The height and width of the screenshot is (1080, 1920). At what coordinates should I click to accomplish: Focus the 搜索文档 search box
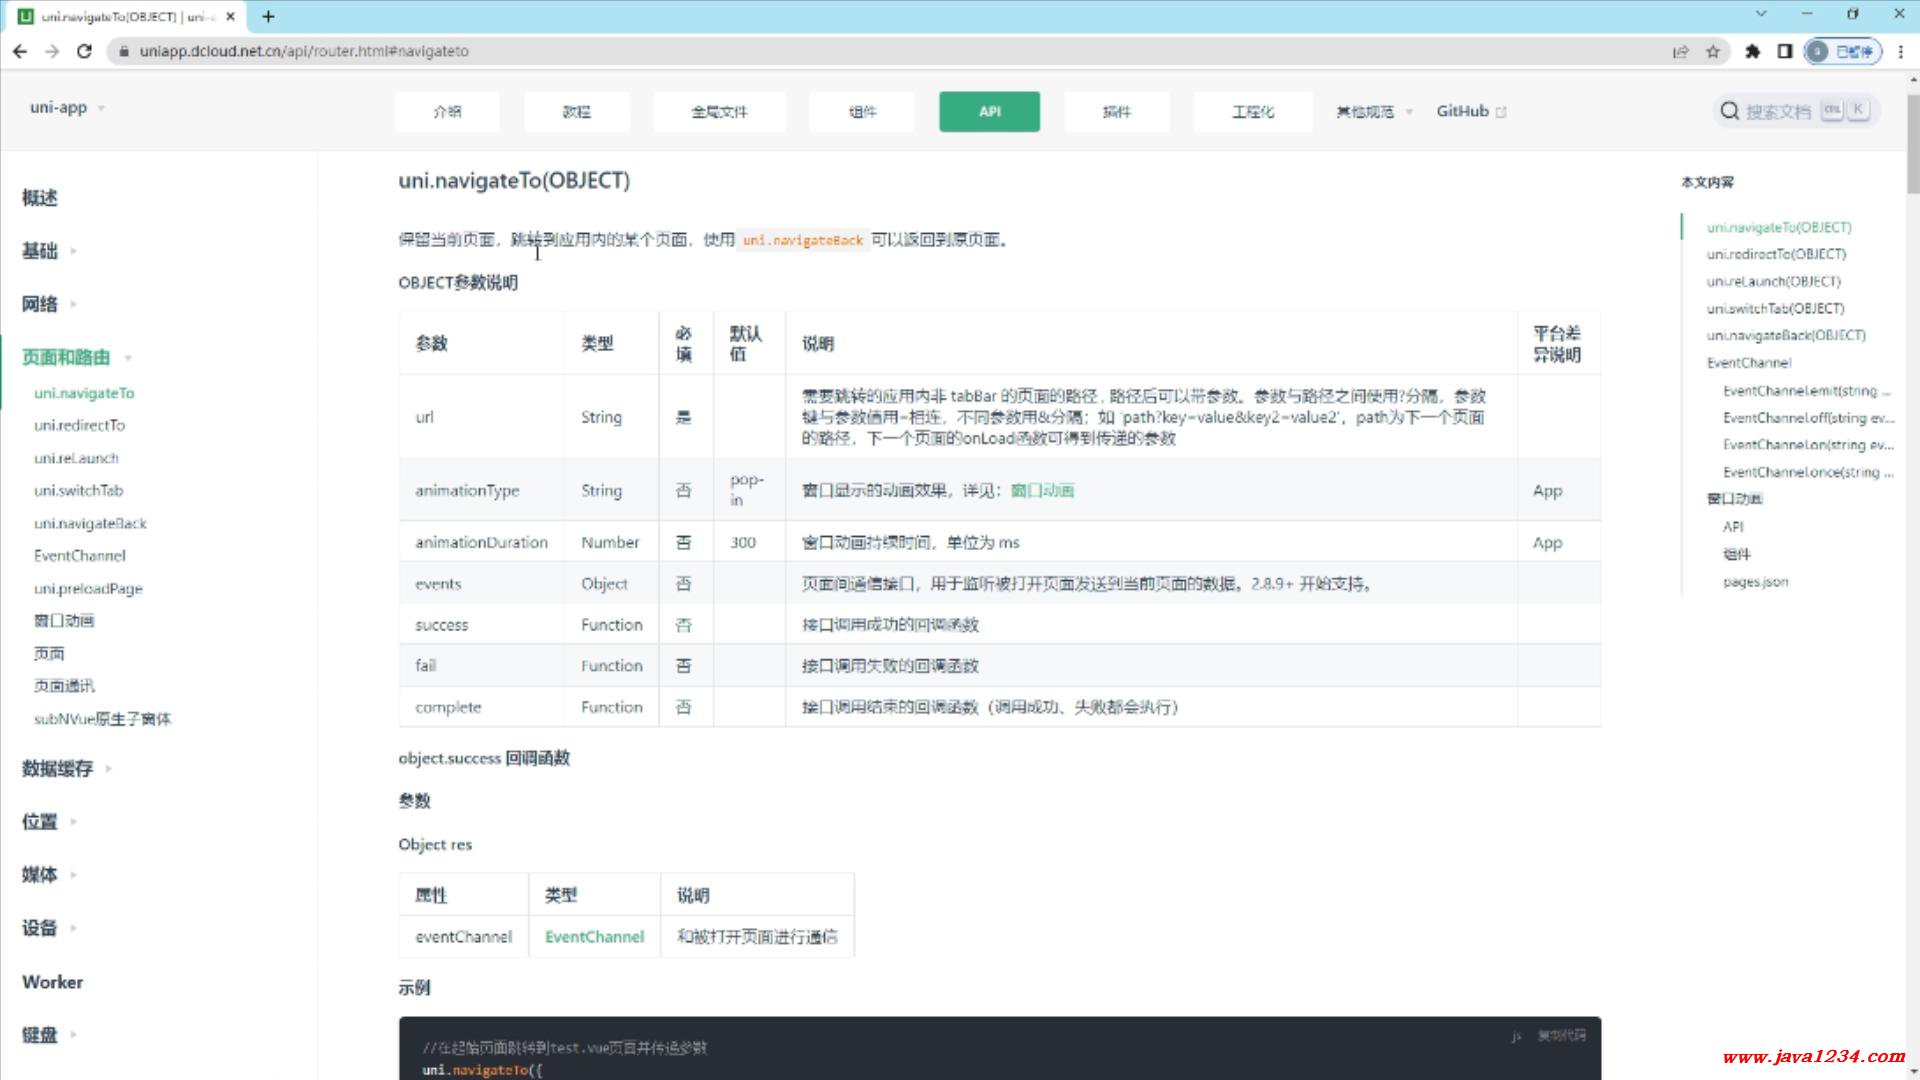coord(1797,111)
